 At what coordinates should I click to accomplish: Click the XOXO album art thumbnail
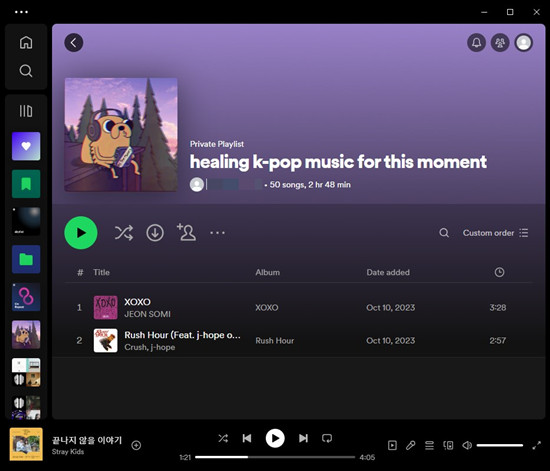point(106,308)
